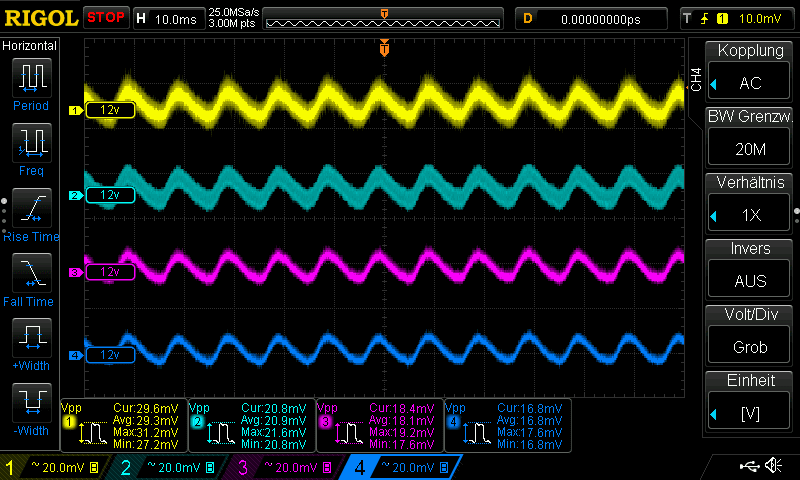800x480 pixels.
Task: Select channel 2 tab at bottom
Action: (x=167, y=467)
